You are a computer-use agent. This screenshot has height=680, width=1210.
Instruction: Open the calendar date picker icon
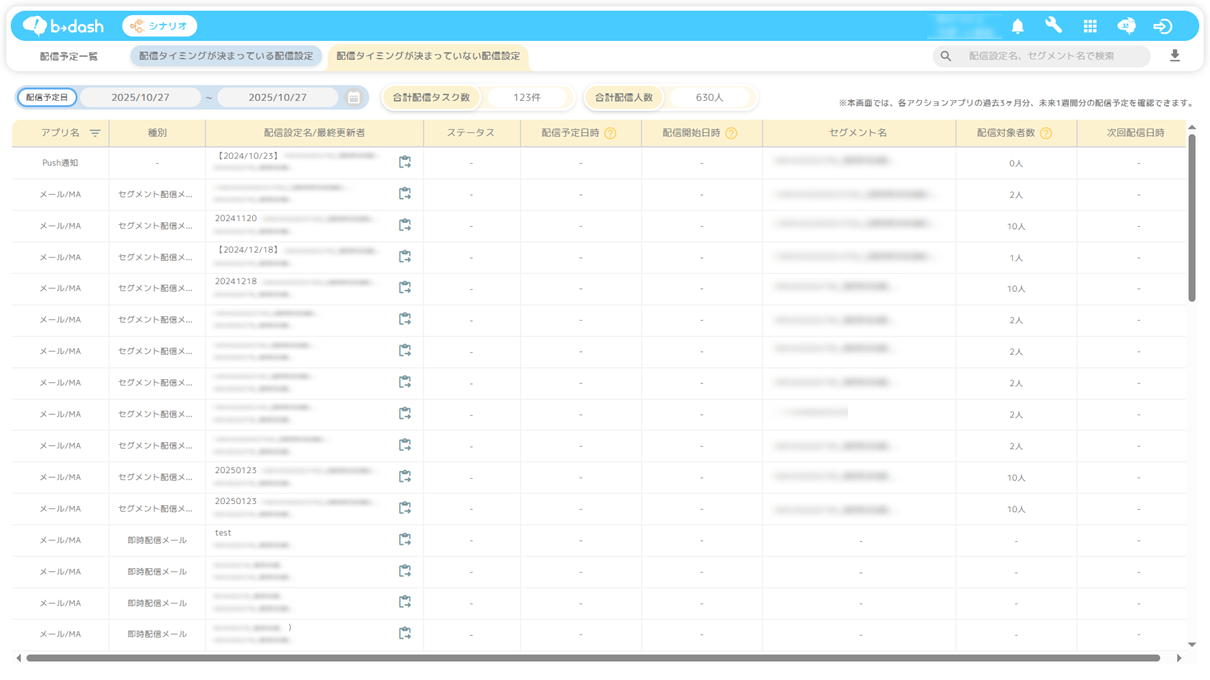354,98
